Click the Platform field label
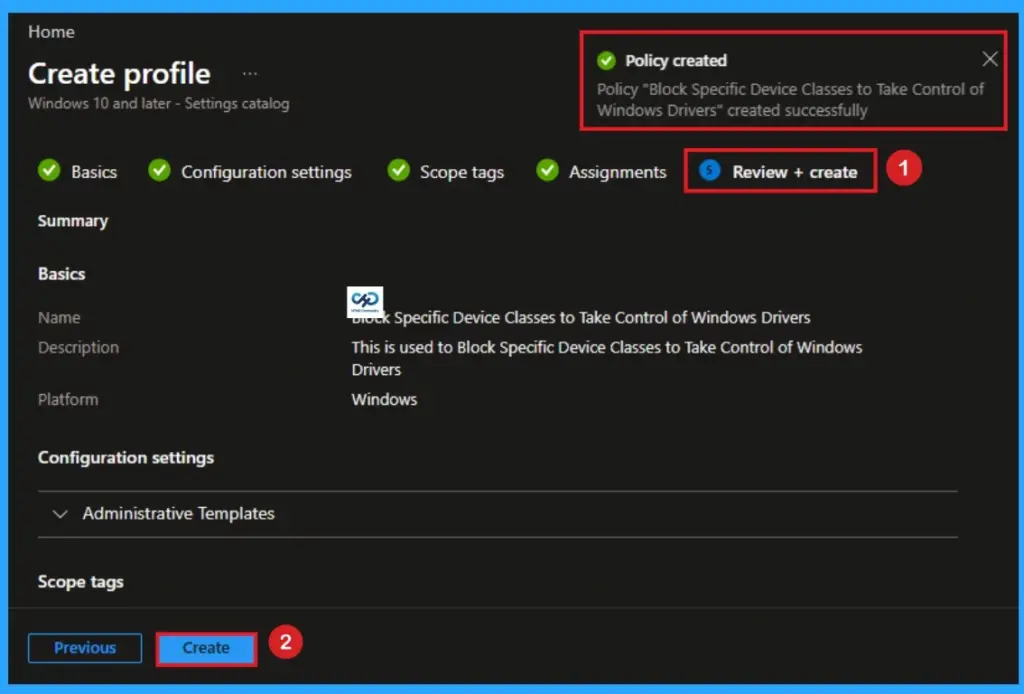The image size is (1024, 694). click(x=68, y=400)
